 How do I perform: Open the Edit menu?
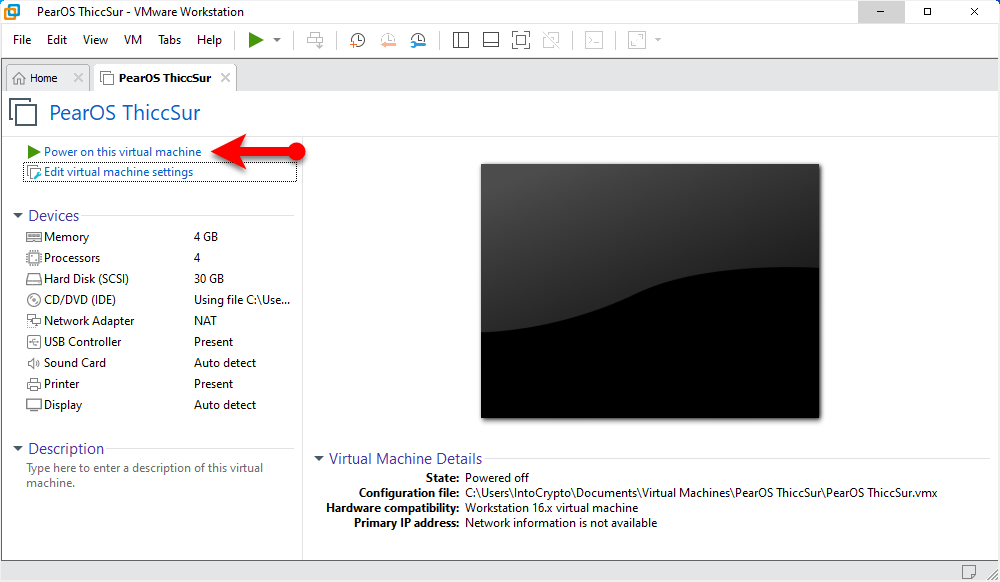(57, 40)
